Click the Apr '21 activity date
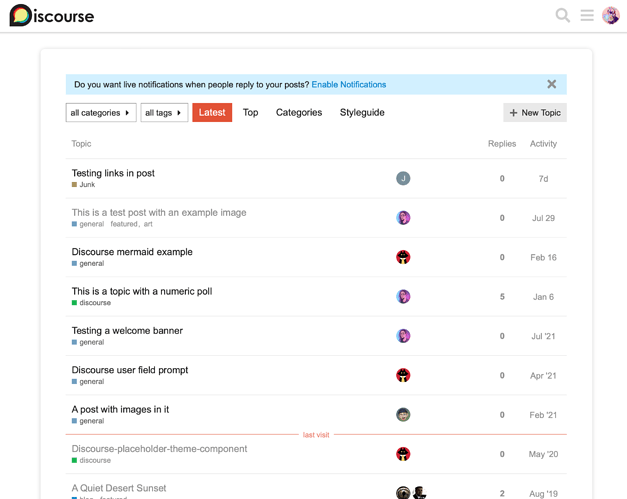Screen dimensions: 627x499 coord(543,376)
